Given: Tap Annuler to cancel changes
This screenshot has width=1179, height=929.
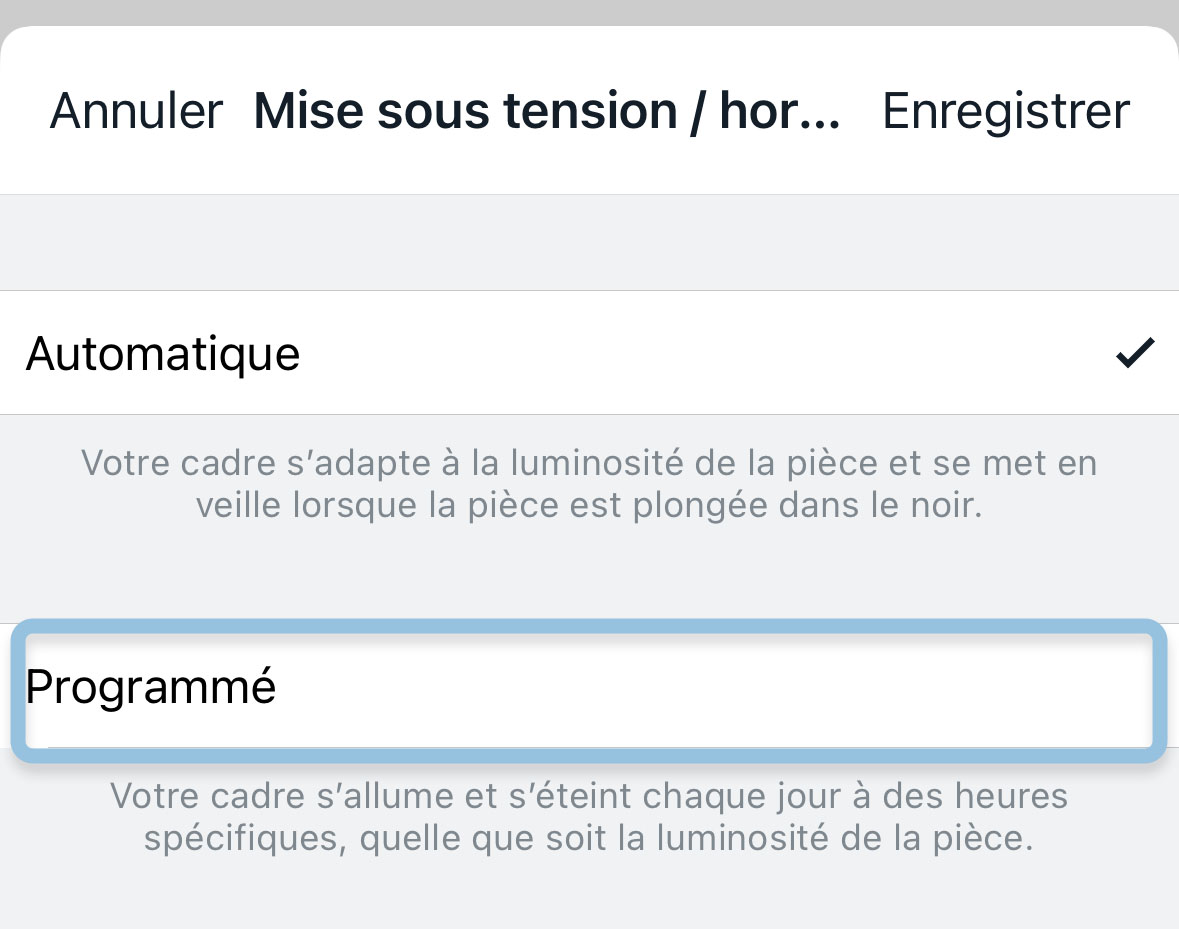Looking at the screenshot, I should (136, 110).
